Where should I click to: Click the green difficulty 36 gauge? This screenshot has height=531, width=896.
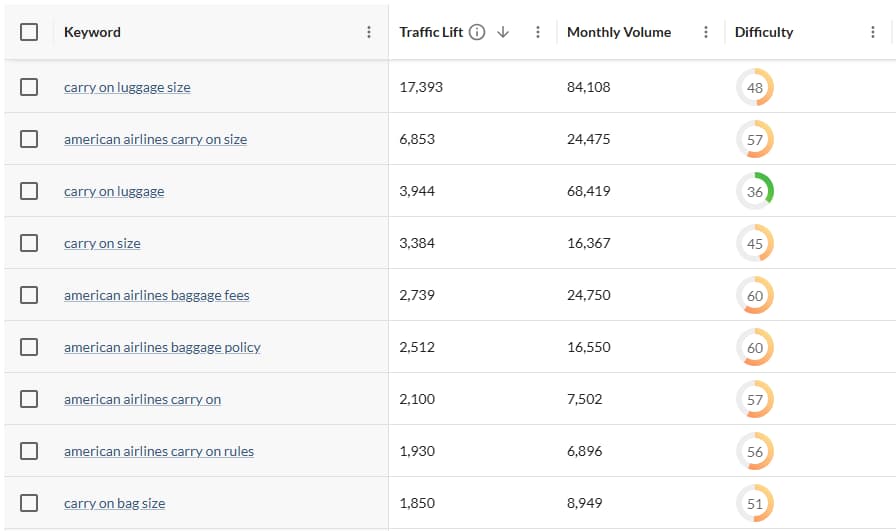point(755,191)
